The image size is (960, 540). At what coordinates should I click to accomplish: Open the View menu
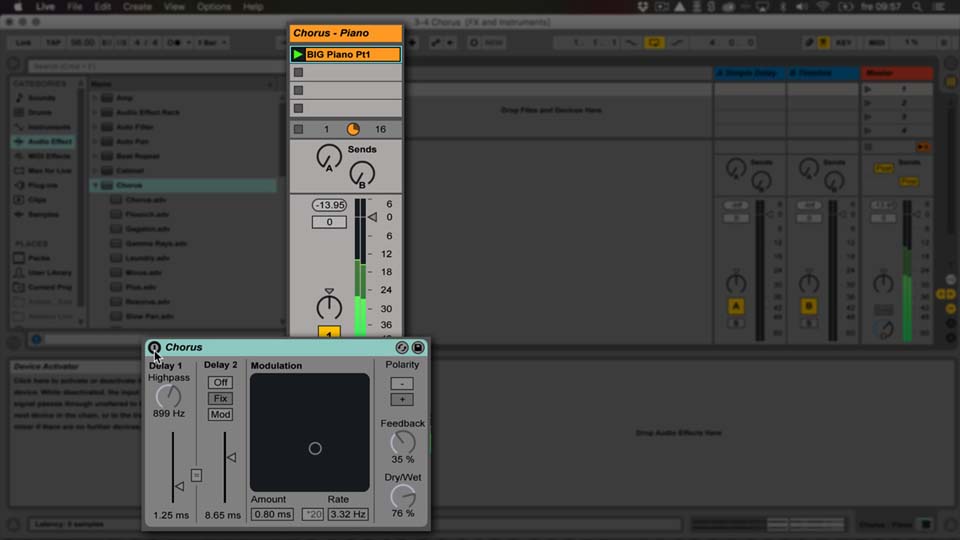pos(174,7)
